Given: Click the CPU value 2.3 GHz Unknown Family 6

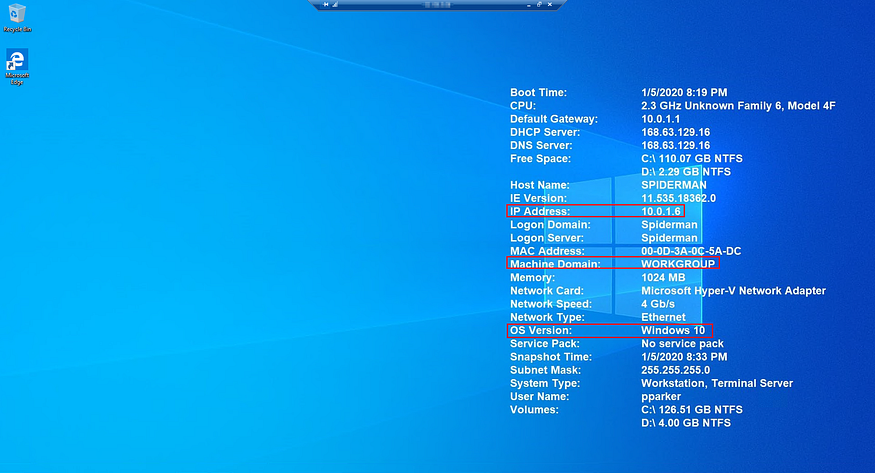Looking at the screenshot, I should click(x=738, y=106).
